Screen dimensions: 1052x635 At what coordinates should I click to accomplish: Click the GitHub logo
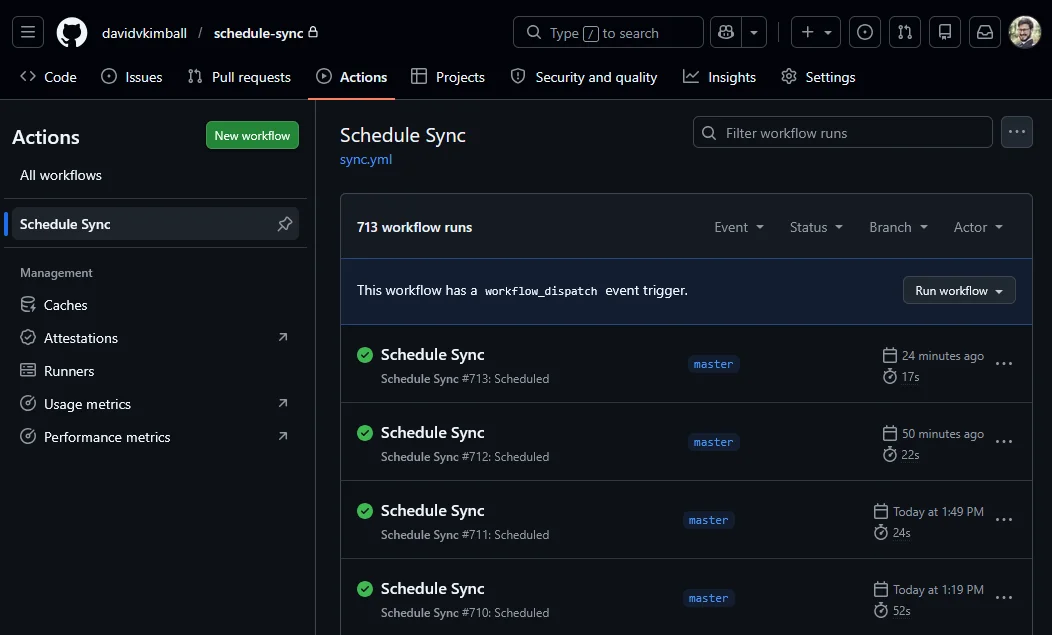coord(71,31)
